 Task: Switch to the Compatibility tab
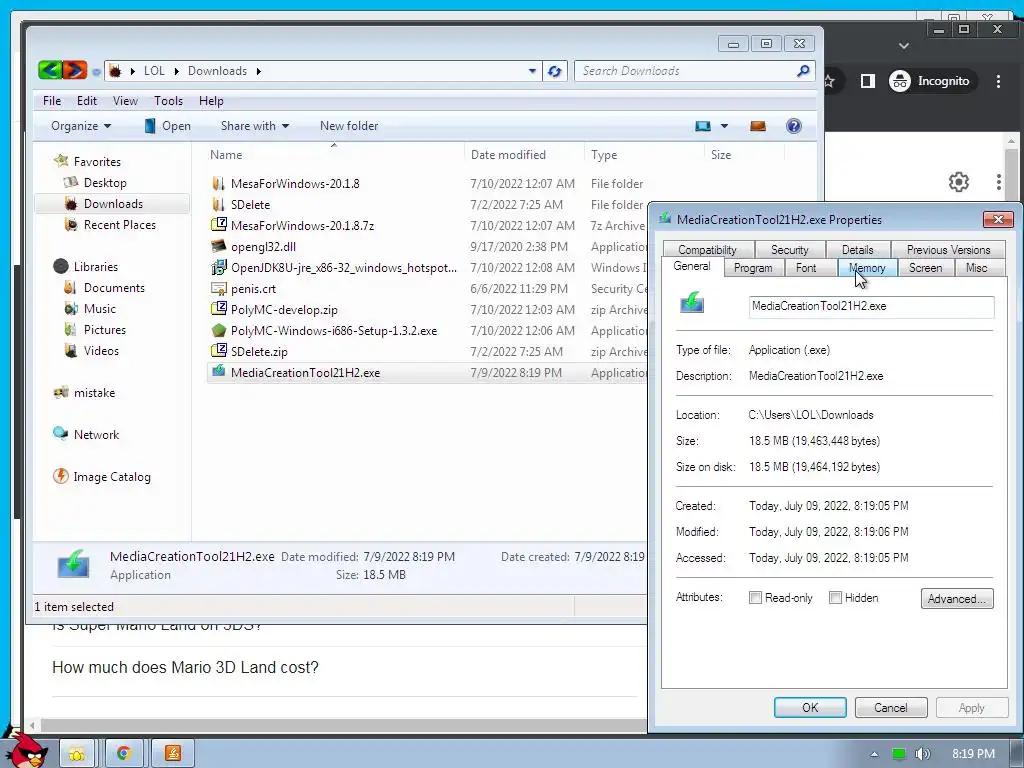click(x=707, y=249)
